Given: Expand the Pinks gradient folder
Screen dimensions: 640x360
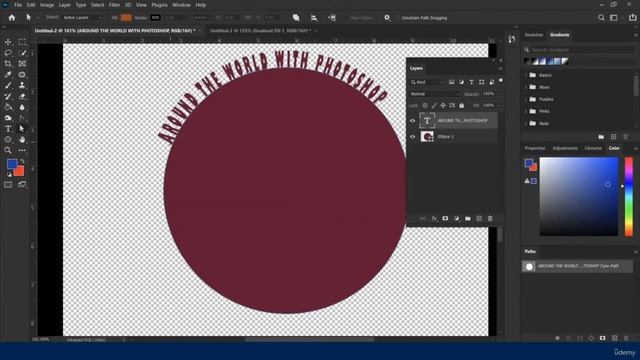Looking at the screenshot, I should pos(526,111).
